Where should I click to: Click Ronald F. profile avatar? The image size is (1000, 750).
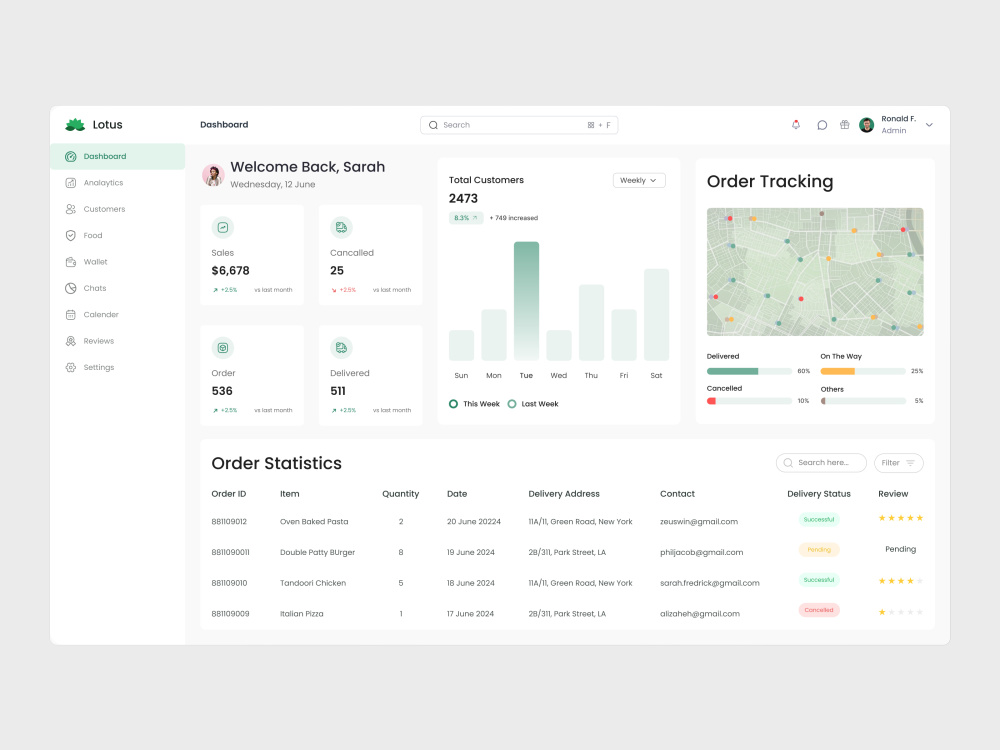pos(866,125)
